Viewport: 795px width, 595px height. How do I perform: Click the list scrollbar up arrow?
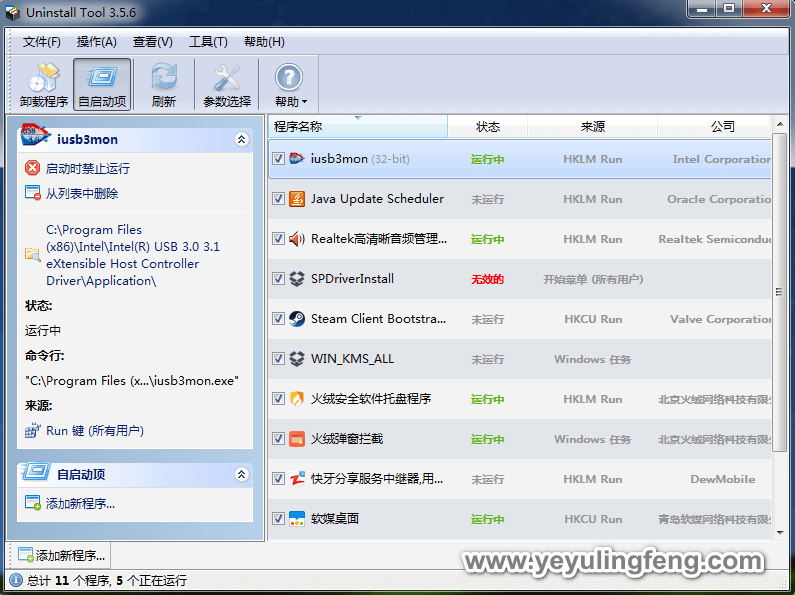point(780,124)
